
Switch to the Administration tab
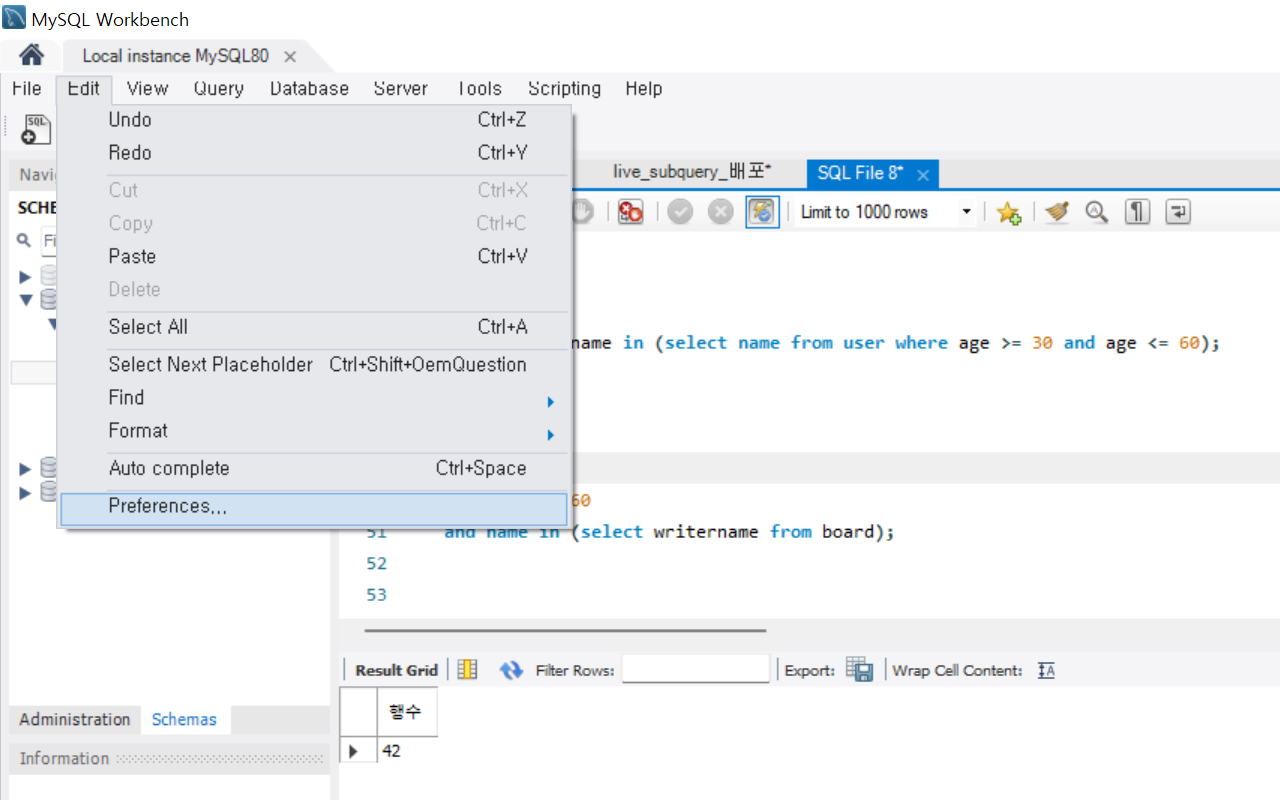(x=75, y=719)
